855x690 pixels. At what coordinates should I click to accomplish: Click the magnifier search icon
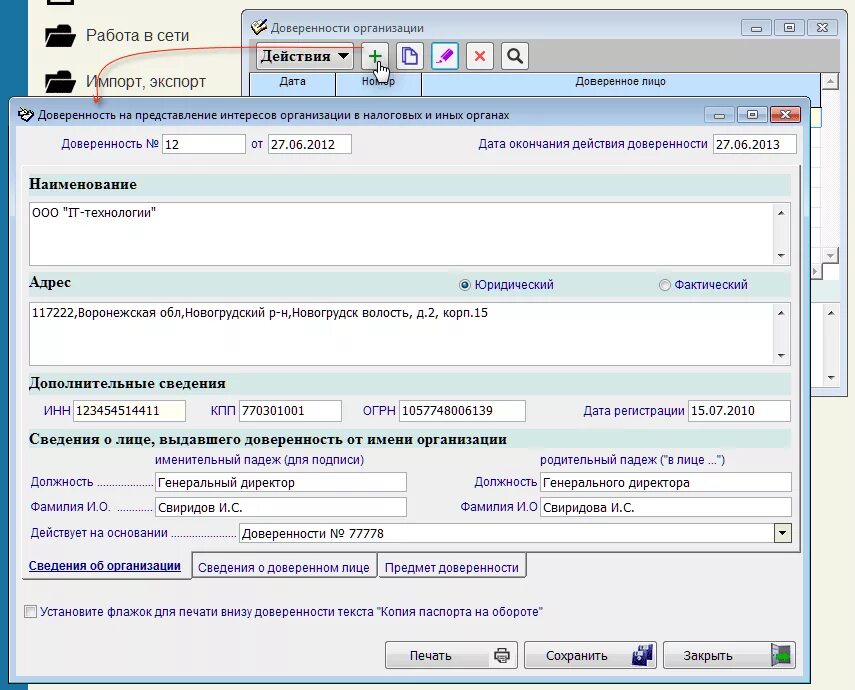(515, 56)
